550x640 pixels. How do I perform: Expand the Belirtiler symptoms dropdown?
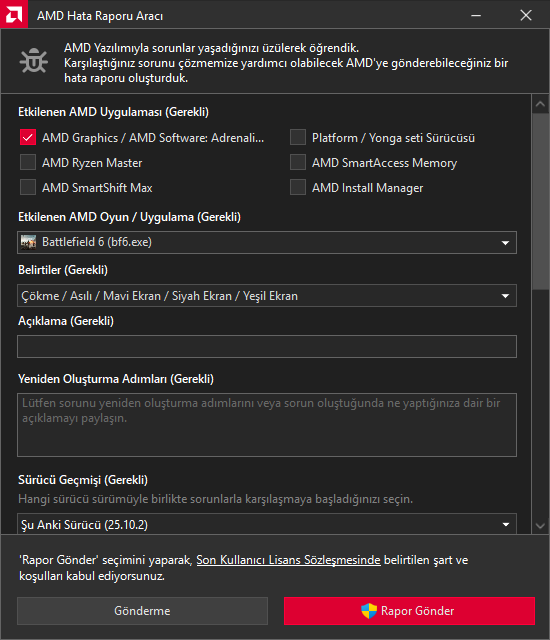(x=267, y=296)
